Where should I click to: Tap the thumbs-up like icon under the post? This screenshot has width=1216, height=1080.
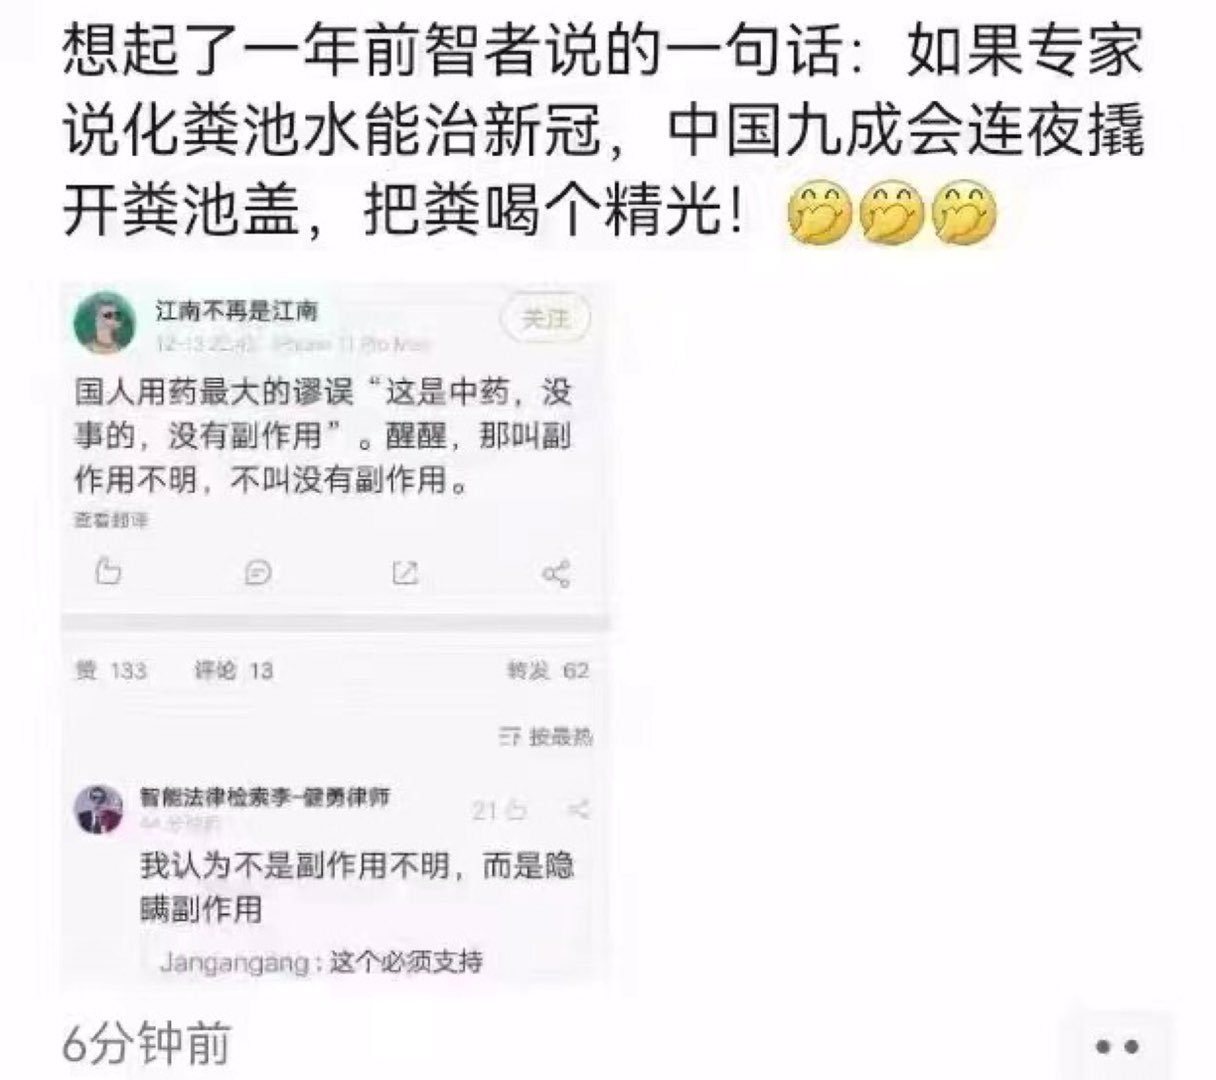click(x=108, y=572)
